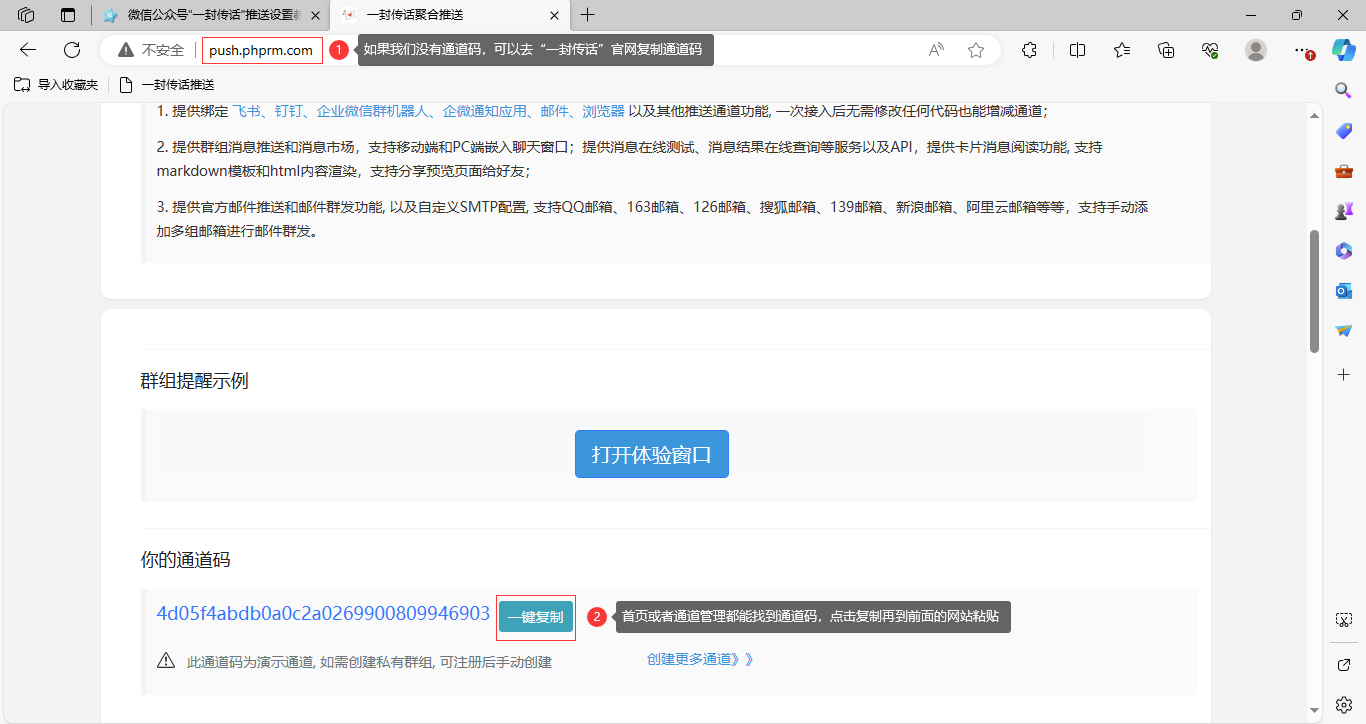Open sidebar Shopping tag icon
Viewport: 1366px width, 724px height.
click(x=1344, y=131)
